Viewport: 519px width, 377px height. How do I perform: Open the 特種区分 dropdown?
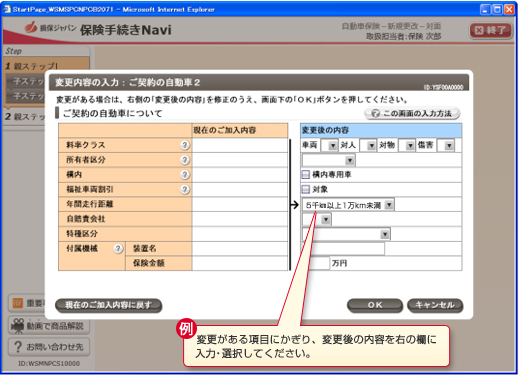coord(346,234)
